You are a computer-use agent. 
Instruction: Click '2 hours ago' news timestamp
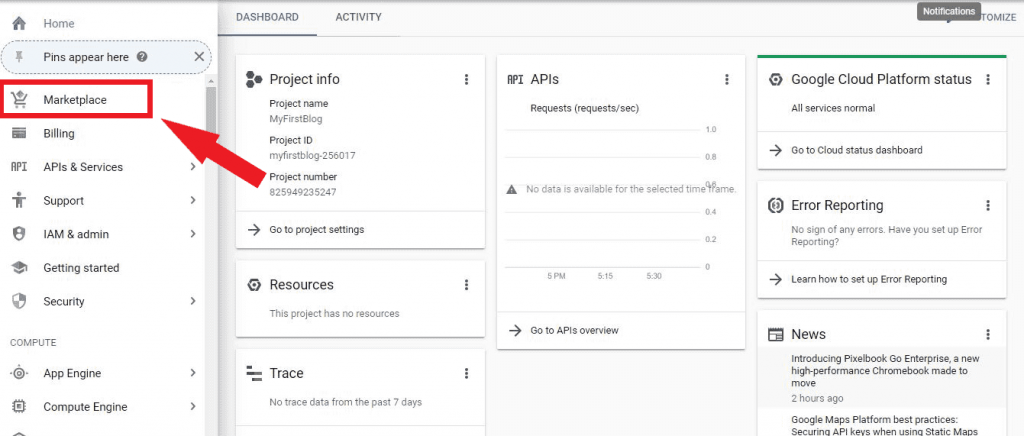[x=817, y=398]
